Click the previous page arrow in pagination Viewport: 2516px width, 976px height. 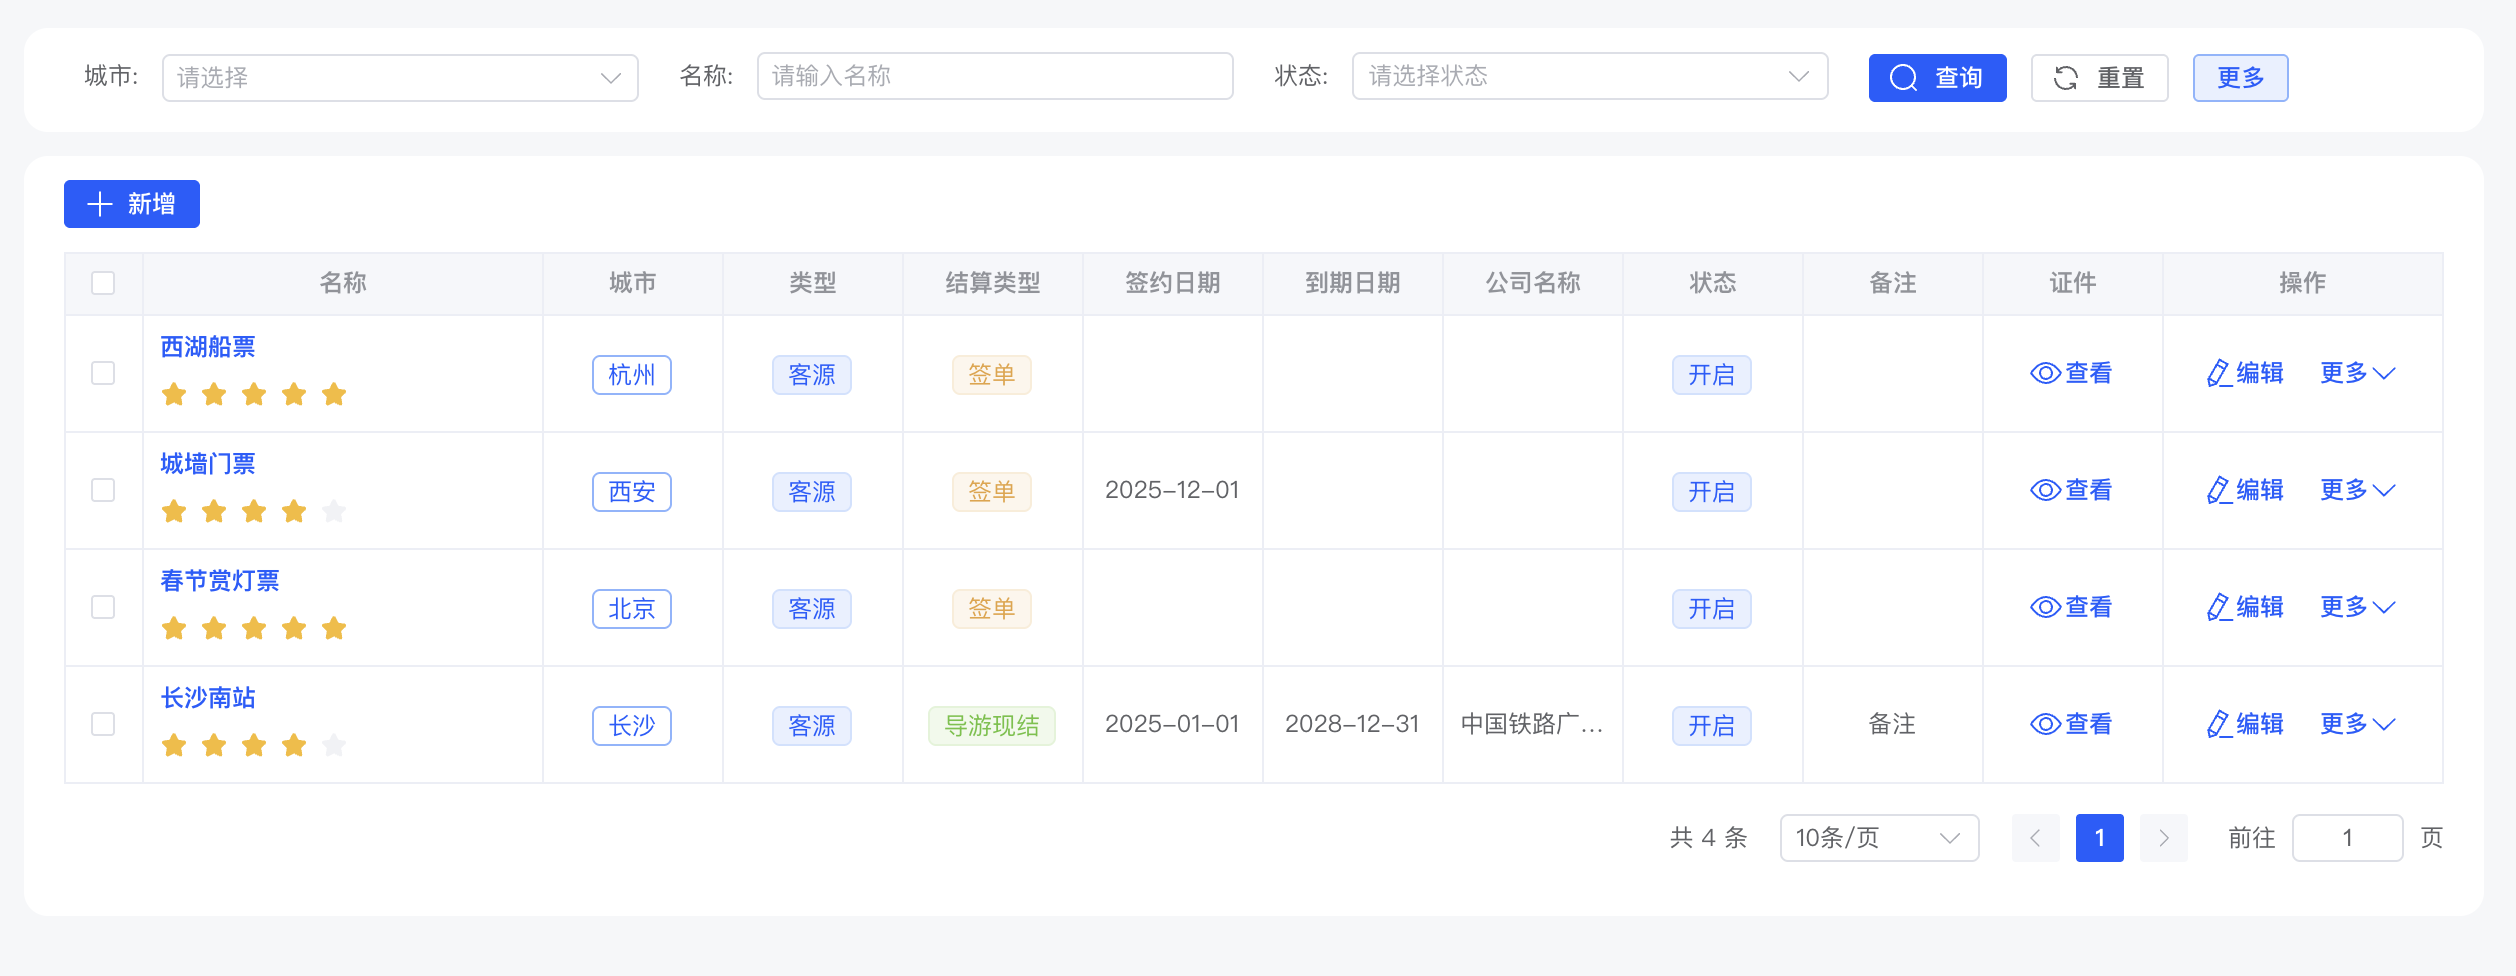2036,838
